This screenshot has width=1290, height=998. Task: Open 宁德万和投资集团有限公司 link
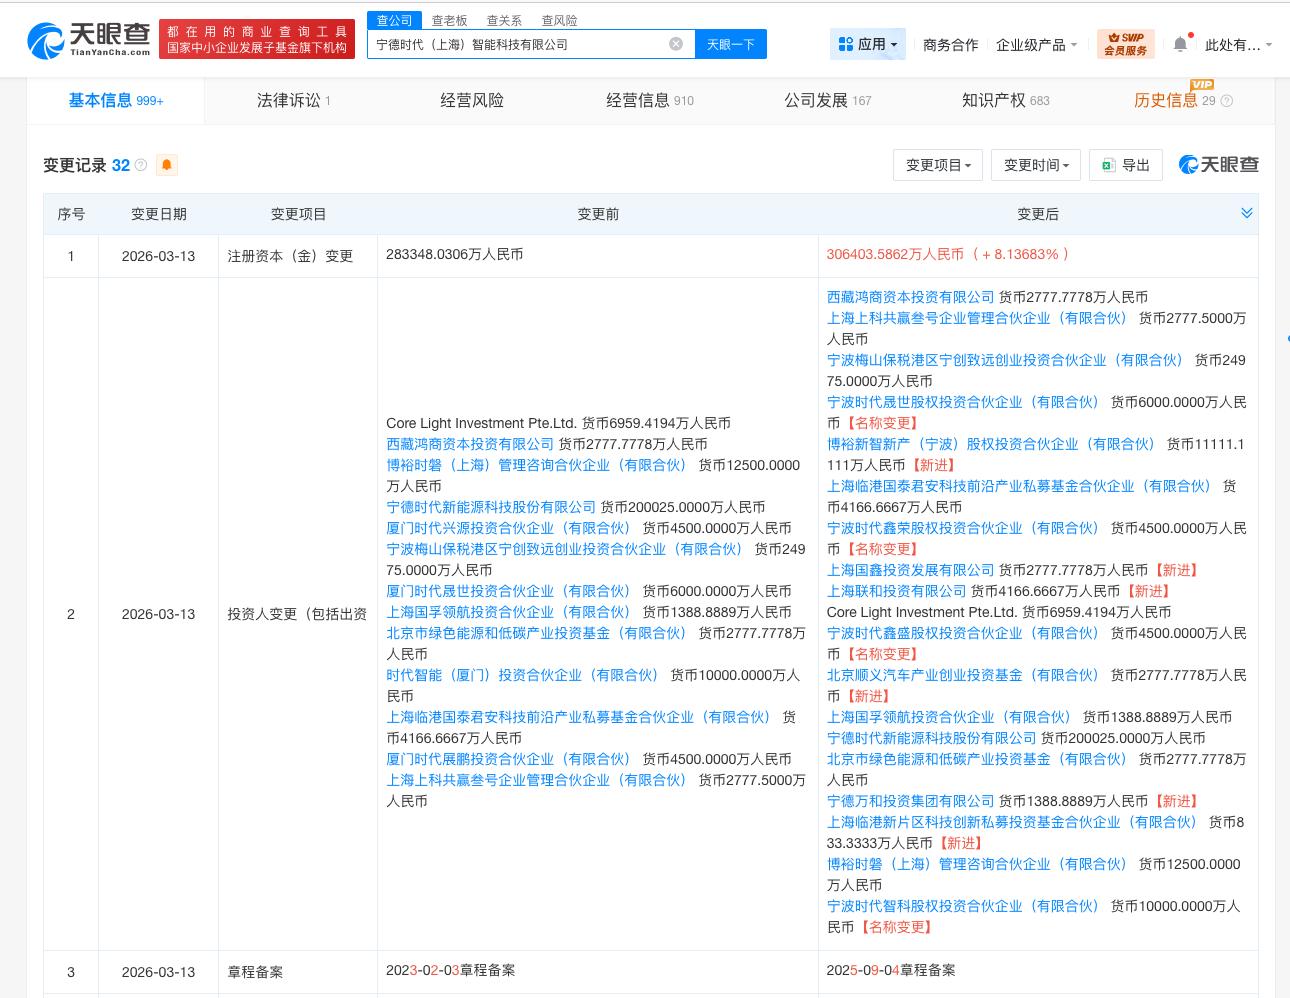pyautogui.click(x=910, y=801)
